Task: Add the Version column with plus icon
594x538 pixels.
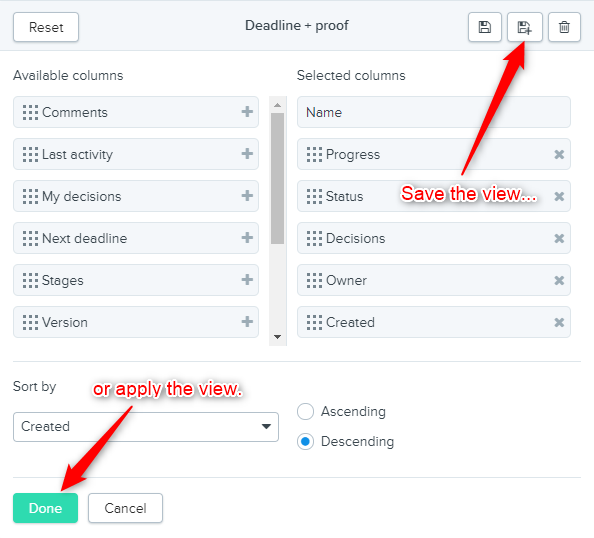Action: 247,322
